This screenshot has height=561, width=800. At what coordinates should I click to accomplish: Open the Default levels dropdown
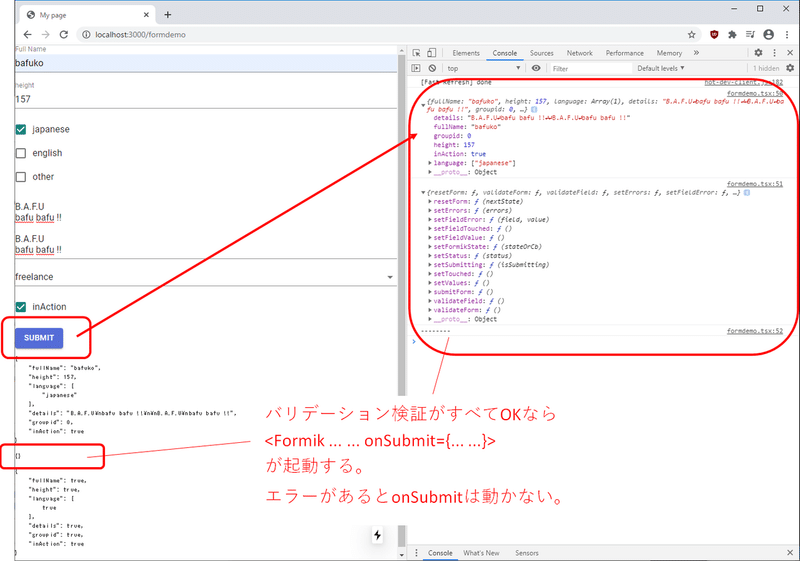(661, 68)
